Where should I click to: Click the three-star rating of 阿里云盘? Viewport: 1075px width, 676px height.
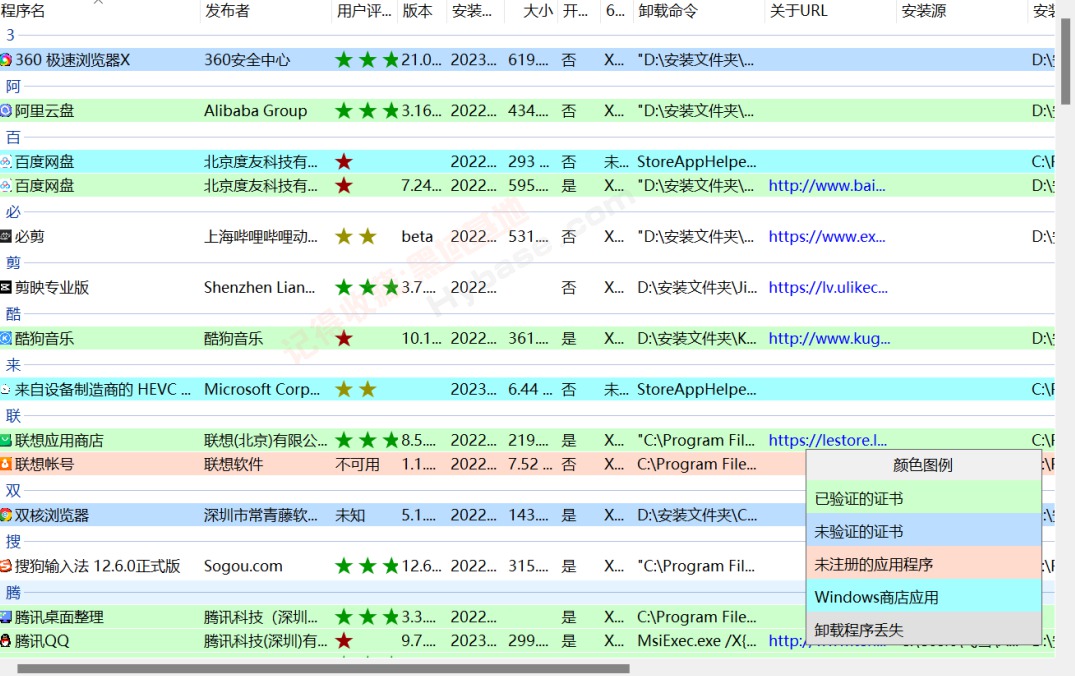367,111
